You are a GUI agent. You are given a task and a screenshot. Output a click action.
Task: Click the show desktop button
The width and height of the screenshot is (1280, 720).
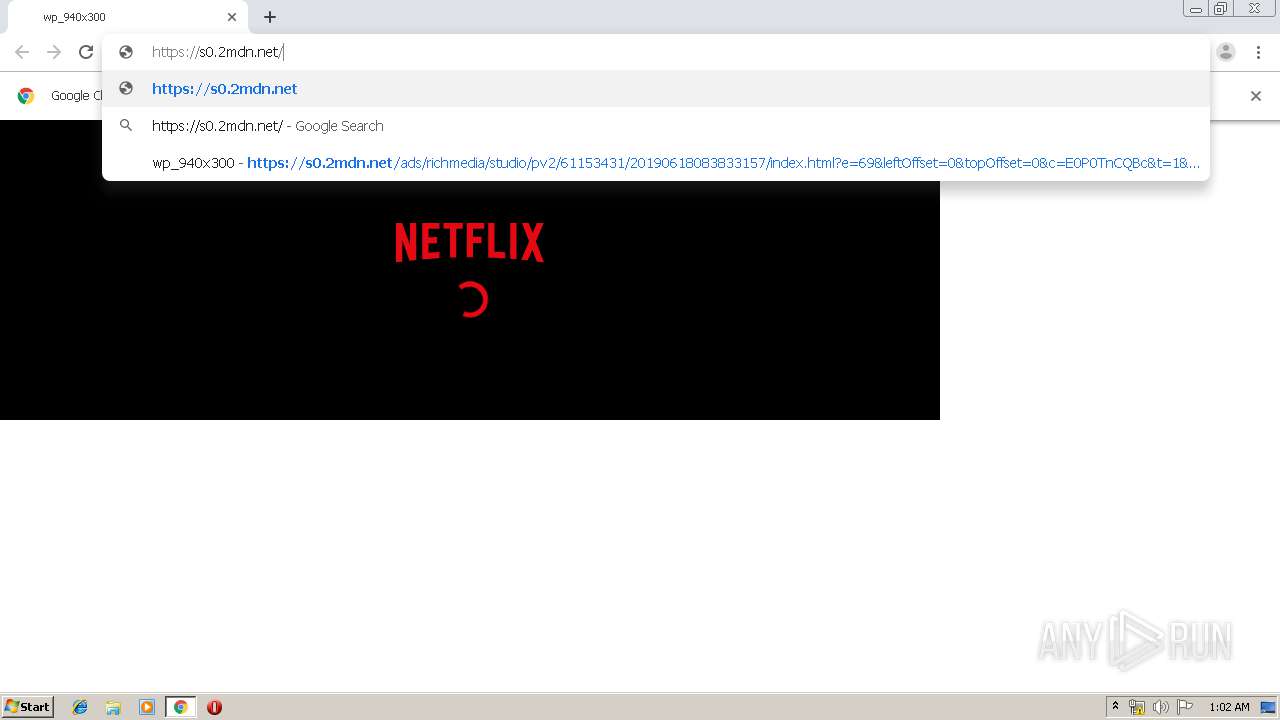point(1269,707)
